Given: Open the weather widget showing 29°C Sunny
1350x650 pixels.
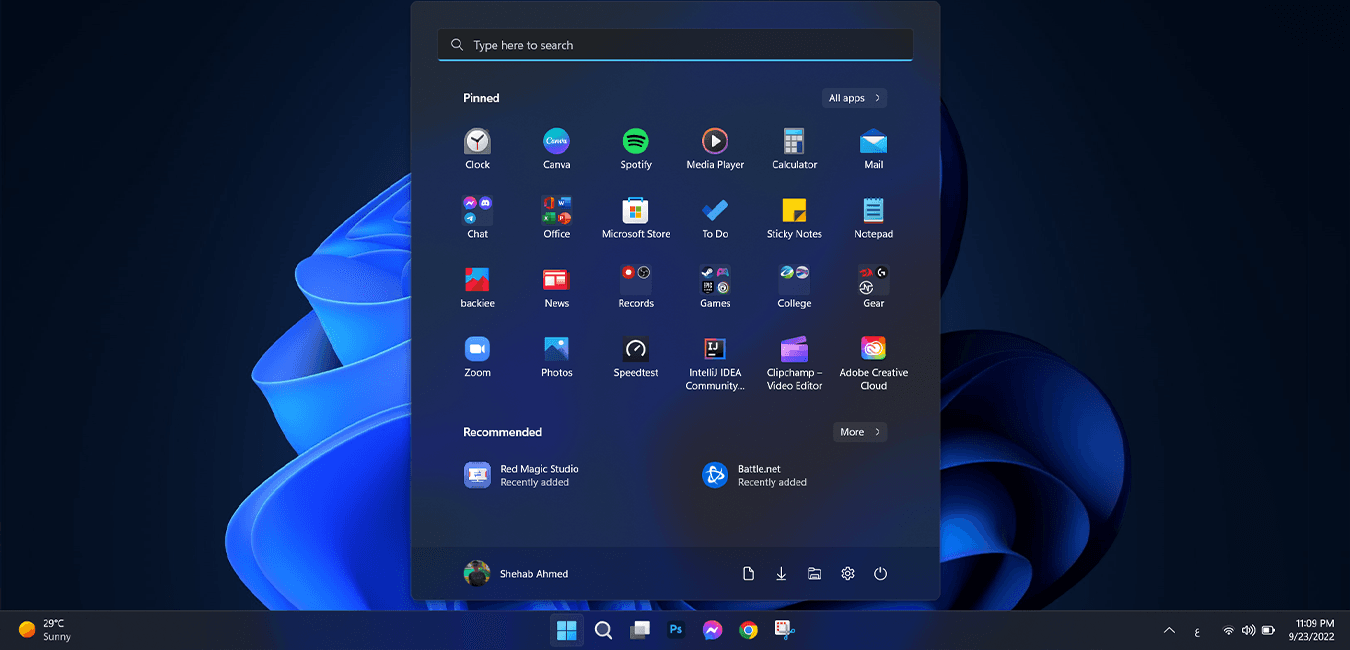Looking at the screenshot, I should click(x=45, y=630).
